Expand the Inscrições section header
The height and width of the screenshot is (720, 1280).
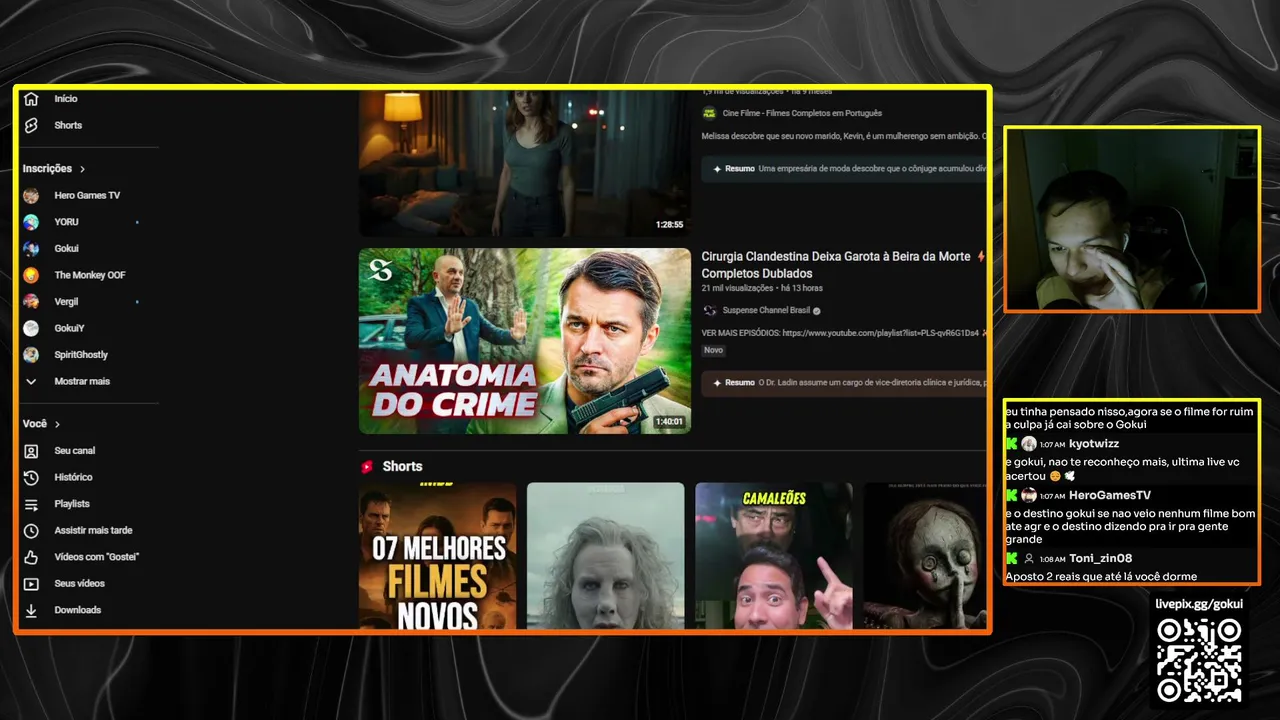[54, 169]
